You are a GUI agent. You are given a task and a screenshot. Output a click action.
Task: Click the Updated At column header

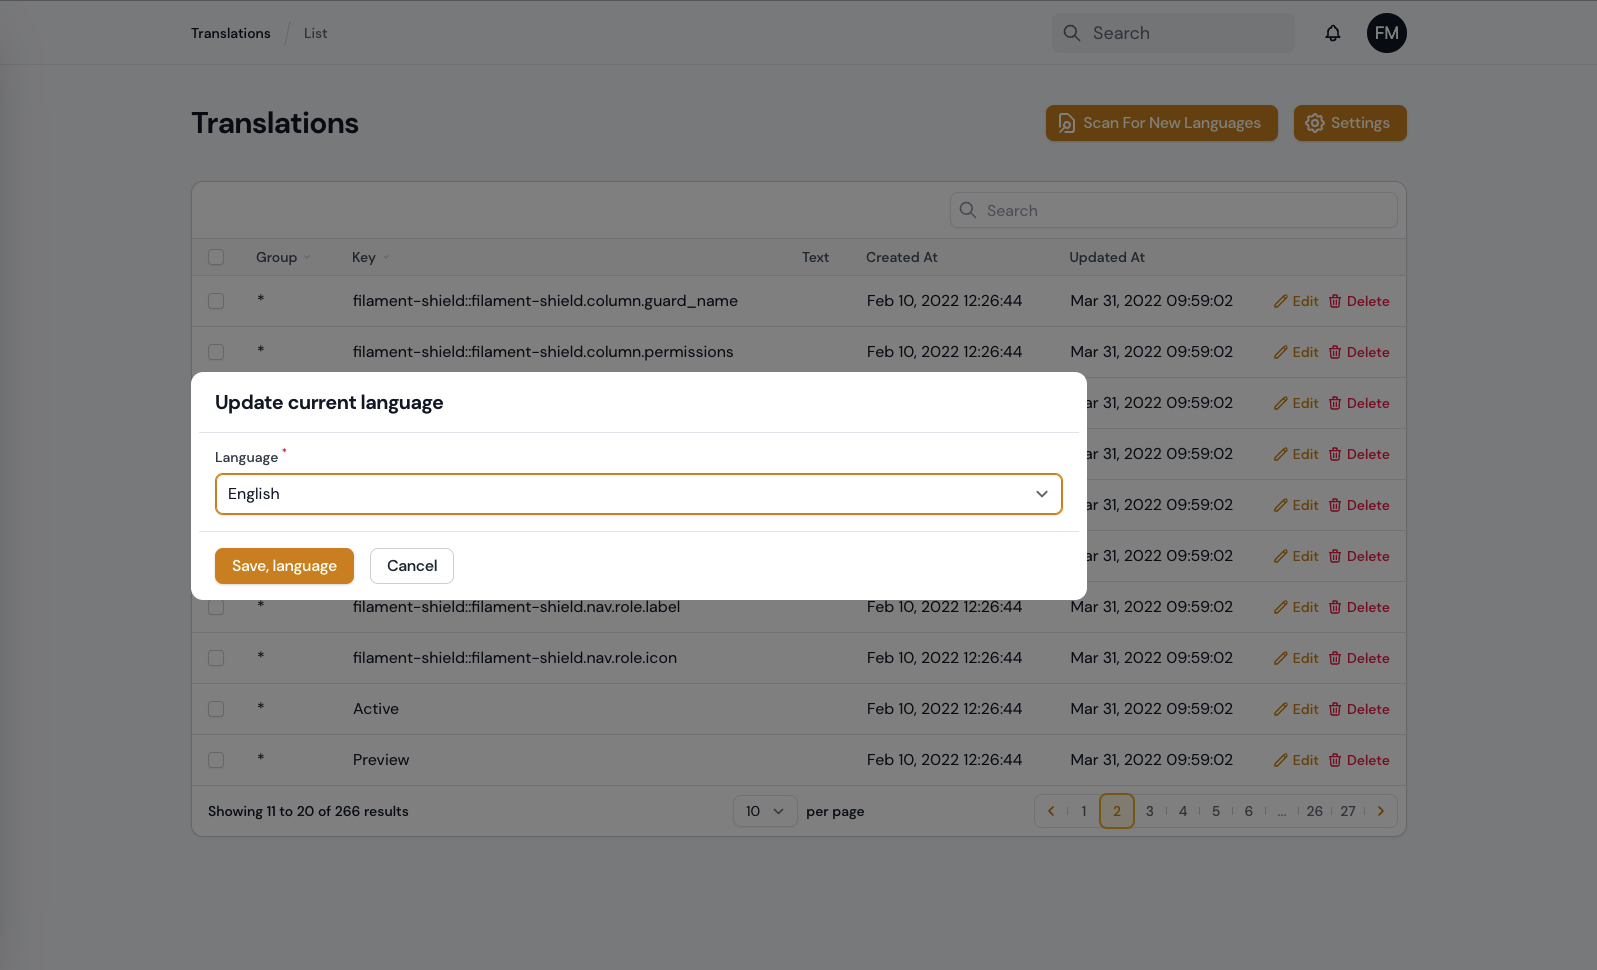1107,257
